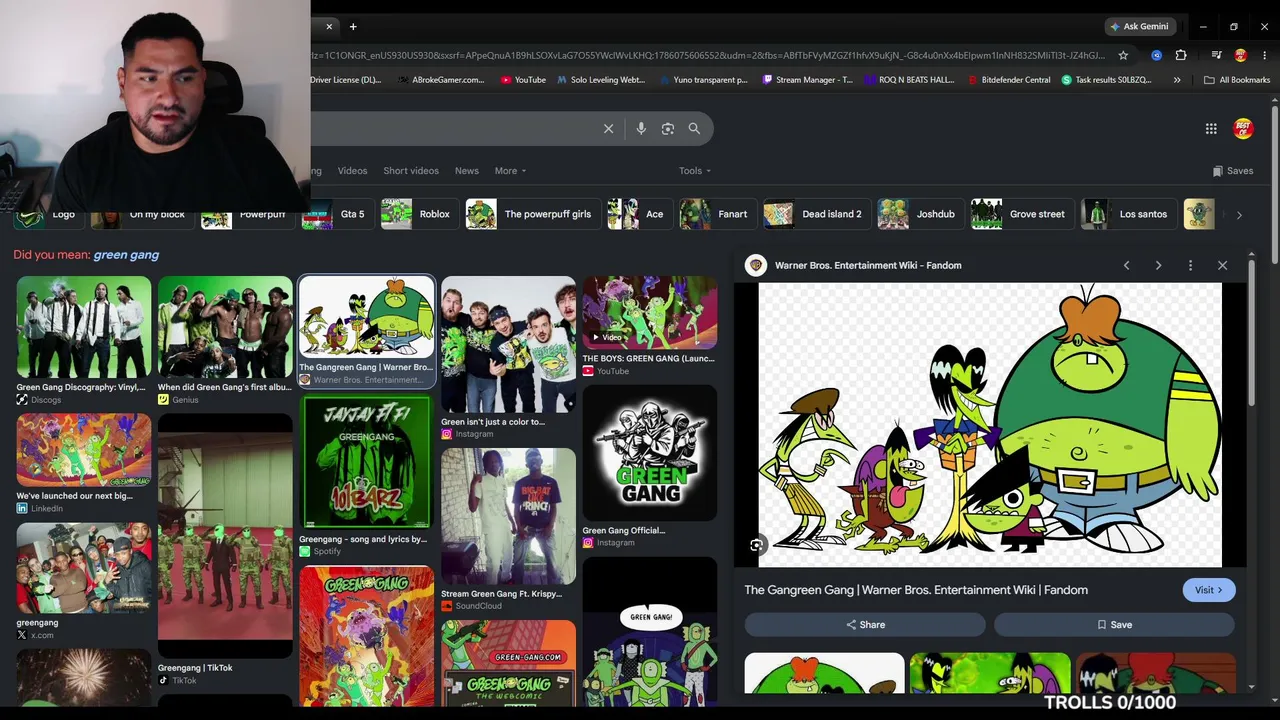Bookmark this page with the star icon
Screen dimensions: 1280x720
[x=1123, y=55]
